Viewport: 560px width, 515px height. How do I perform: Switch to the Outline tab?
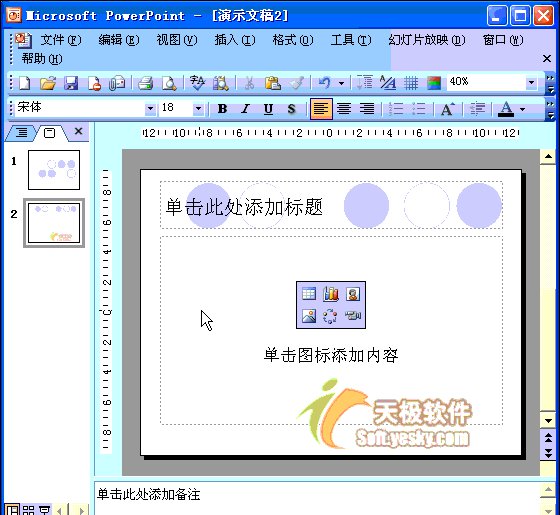tap(21, 133)
